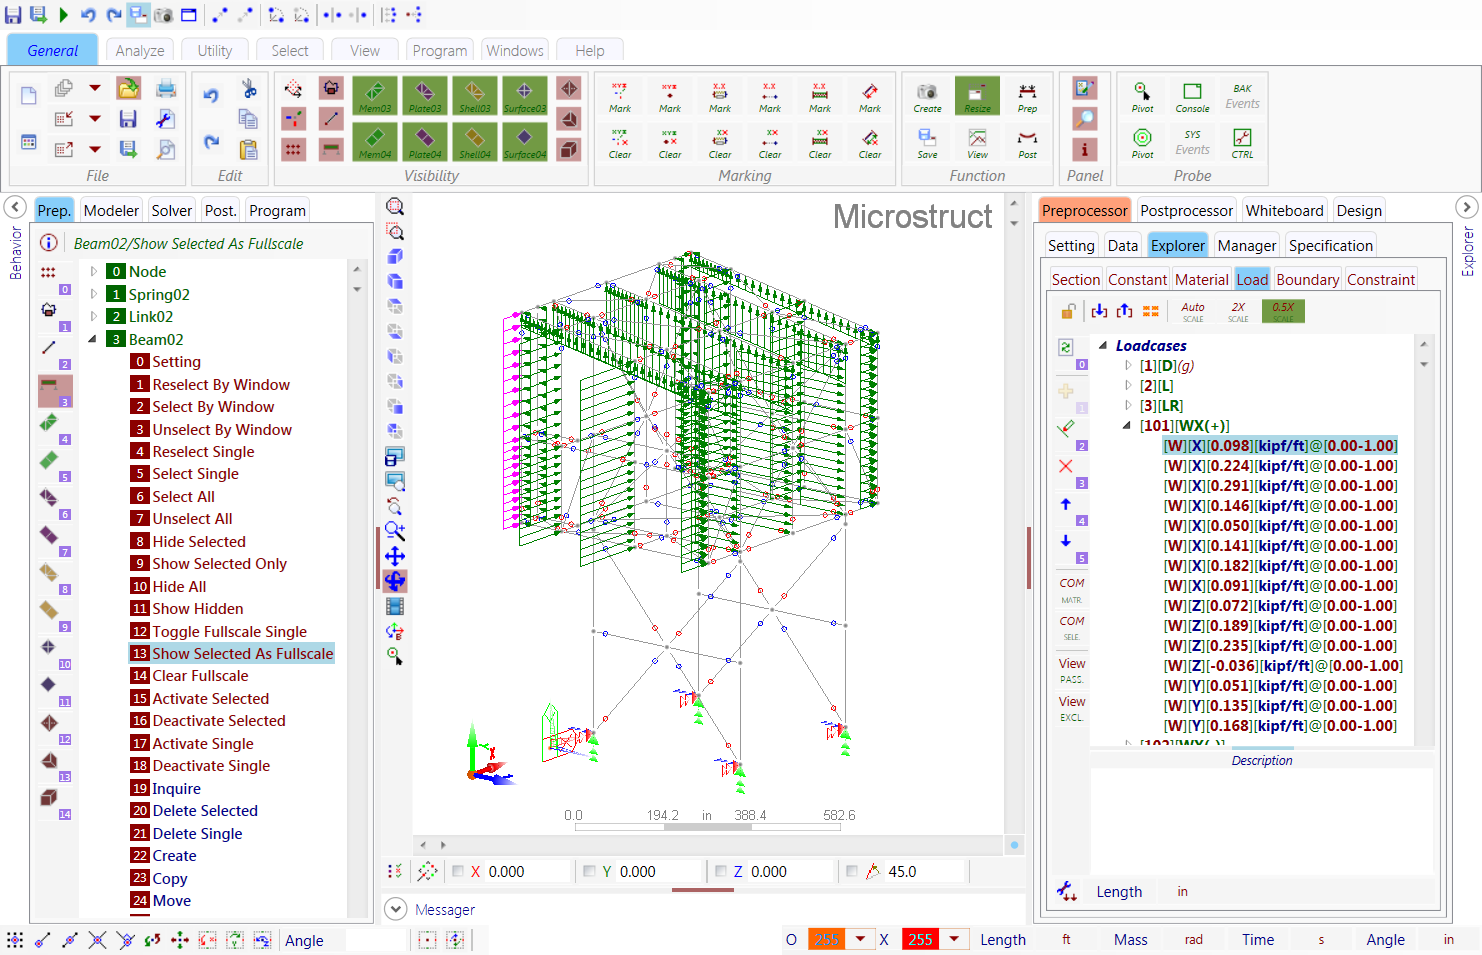Toggle the angle 45.0 checkbox
Screen dimensions: 1482x955
tap(851, 871)
